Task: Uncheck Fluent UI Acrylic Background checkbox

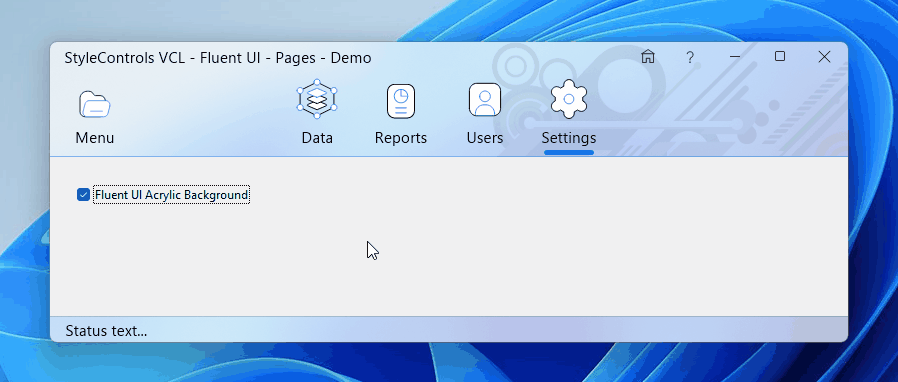Action: tap(83, 195)
